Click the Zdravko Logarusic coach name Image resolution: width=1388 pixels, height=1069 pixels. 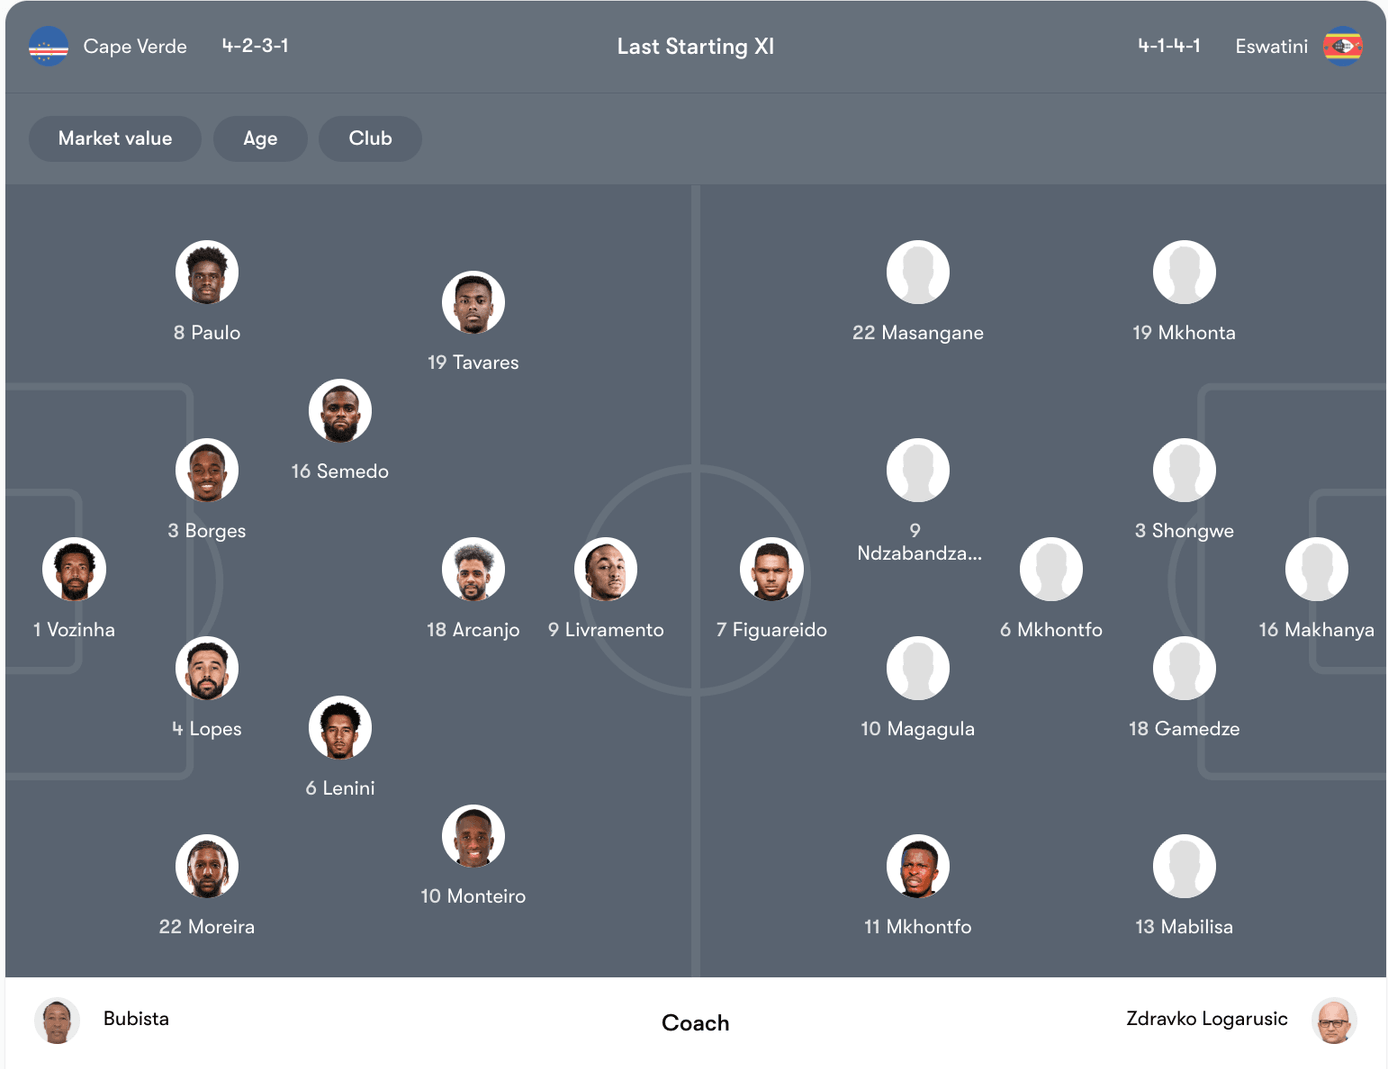click(1206, 1018)
